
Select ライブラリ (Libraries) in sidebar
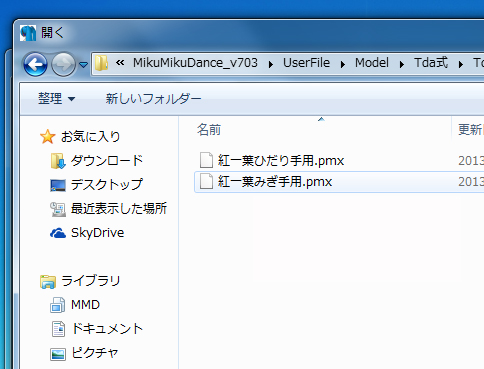point(91,281)
